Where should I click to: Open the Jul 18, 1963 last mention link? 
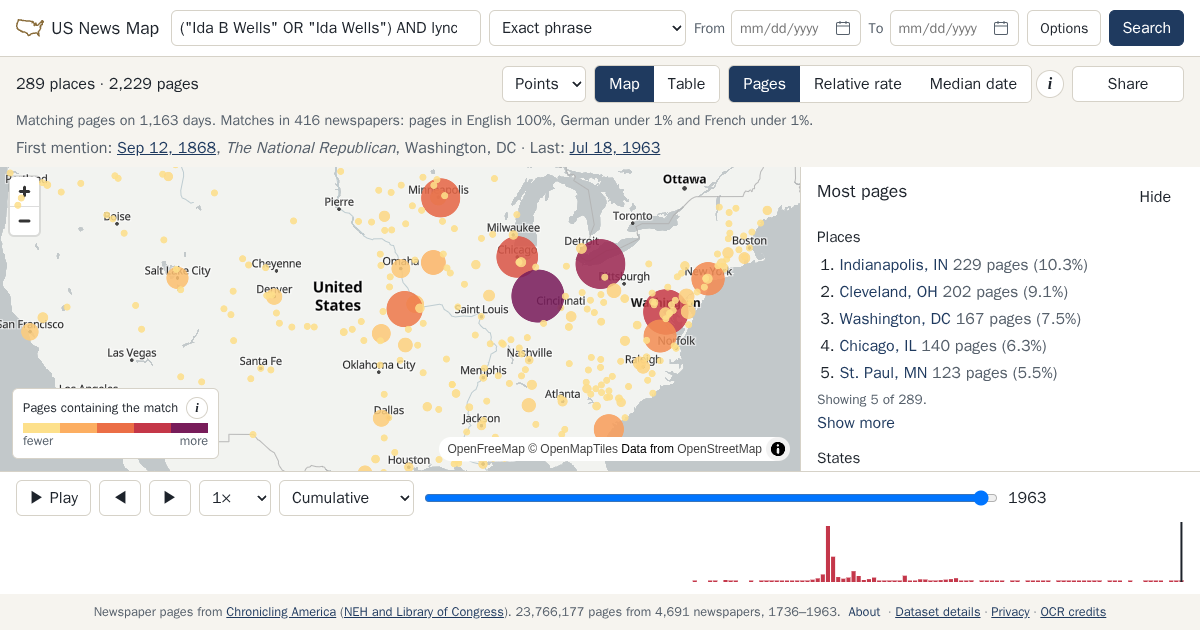click(615, 148)
